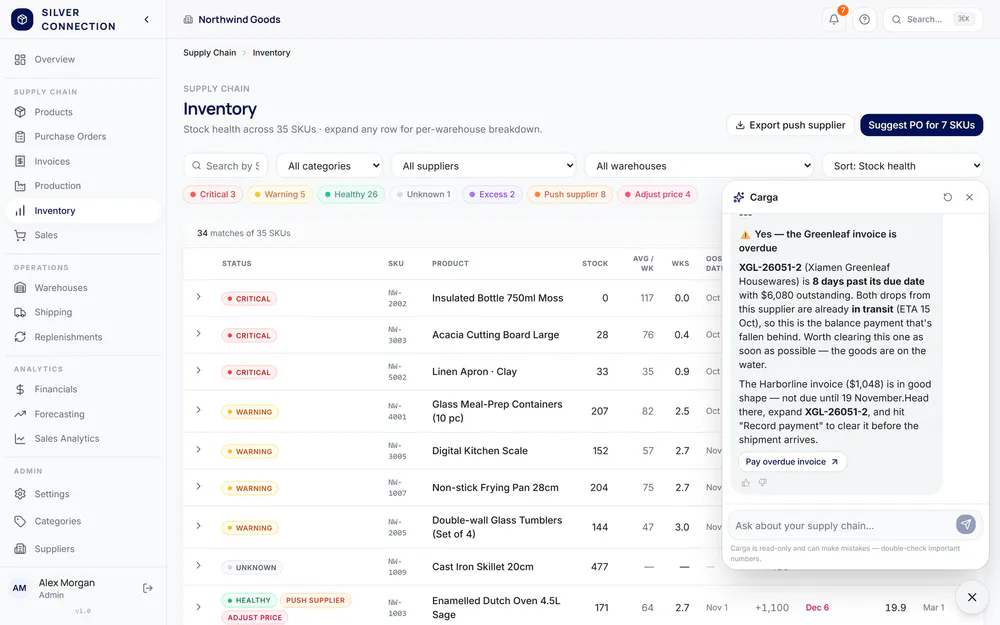
Task: Focus the inventory Search by SKU field
Action: click(x=226, y=166)
